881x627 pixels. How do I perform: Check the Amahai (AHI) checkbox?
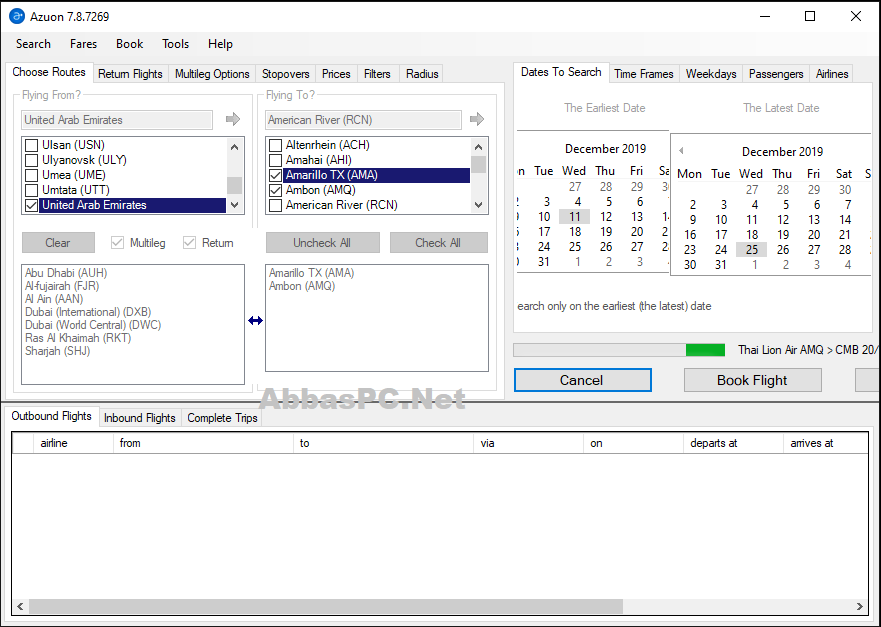tap(275, 160)
